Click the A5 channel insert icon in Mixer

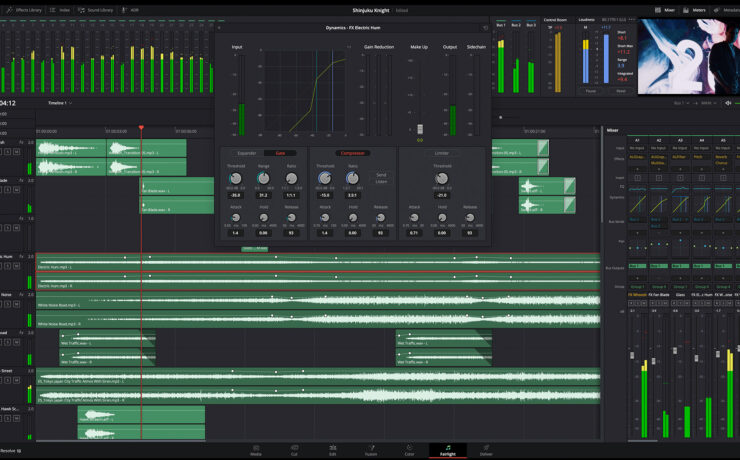723,178
